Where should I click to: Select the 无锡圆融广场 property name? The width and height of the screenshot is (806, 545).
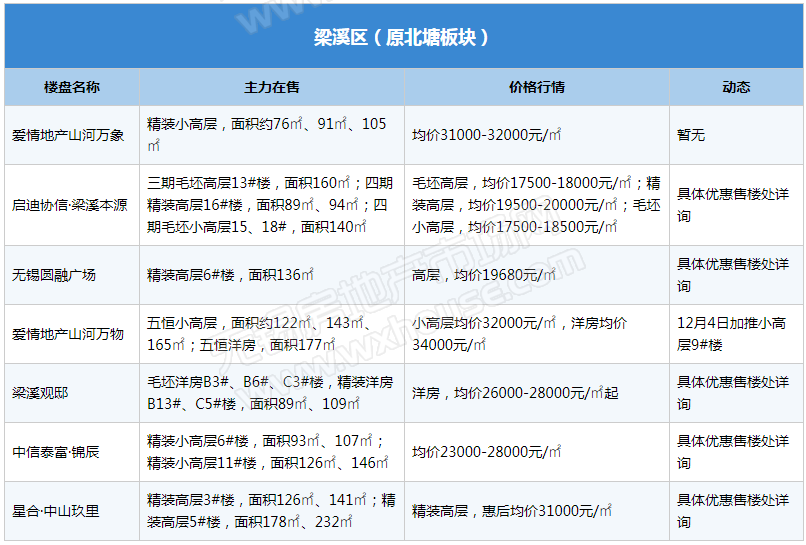pyautogui.click(x=54, y=275)
